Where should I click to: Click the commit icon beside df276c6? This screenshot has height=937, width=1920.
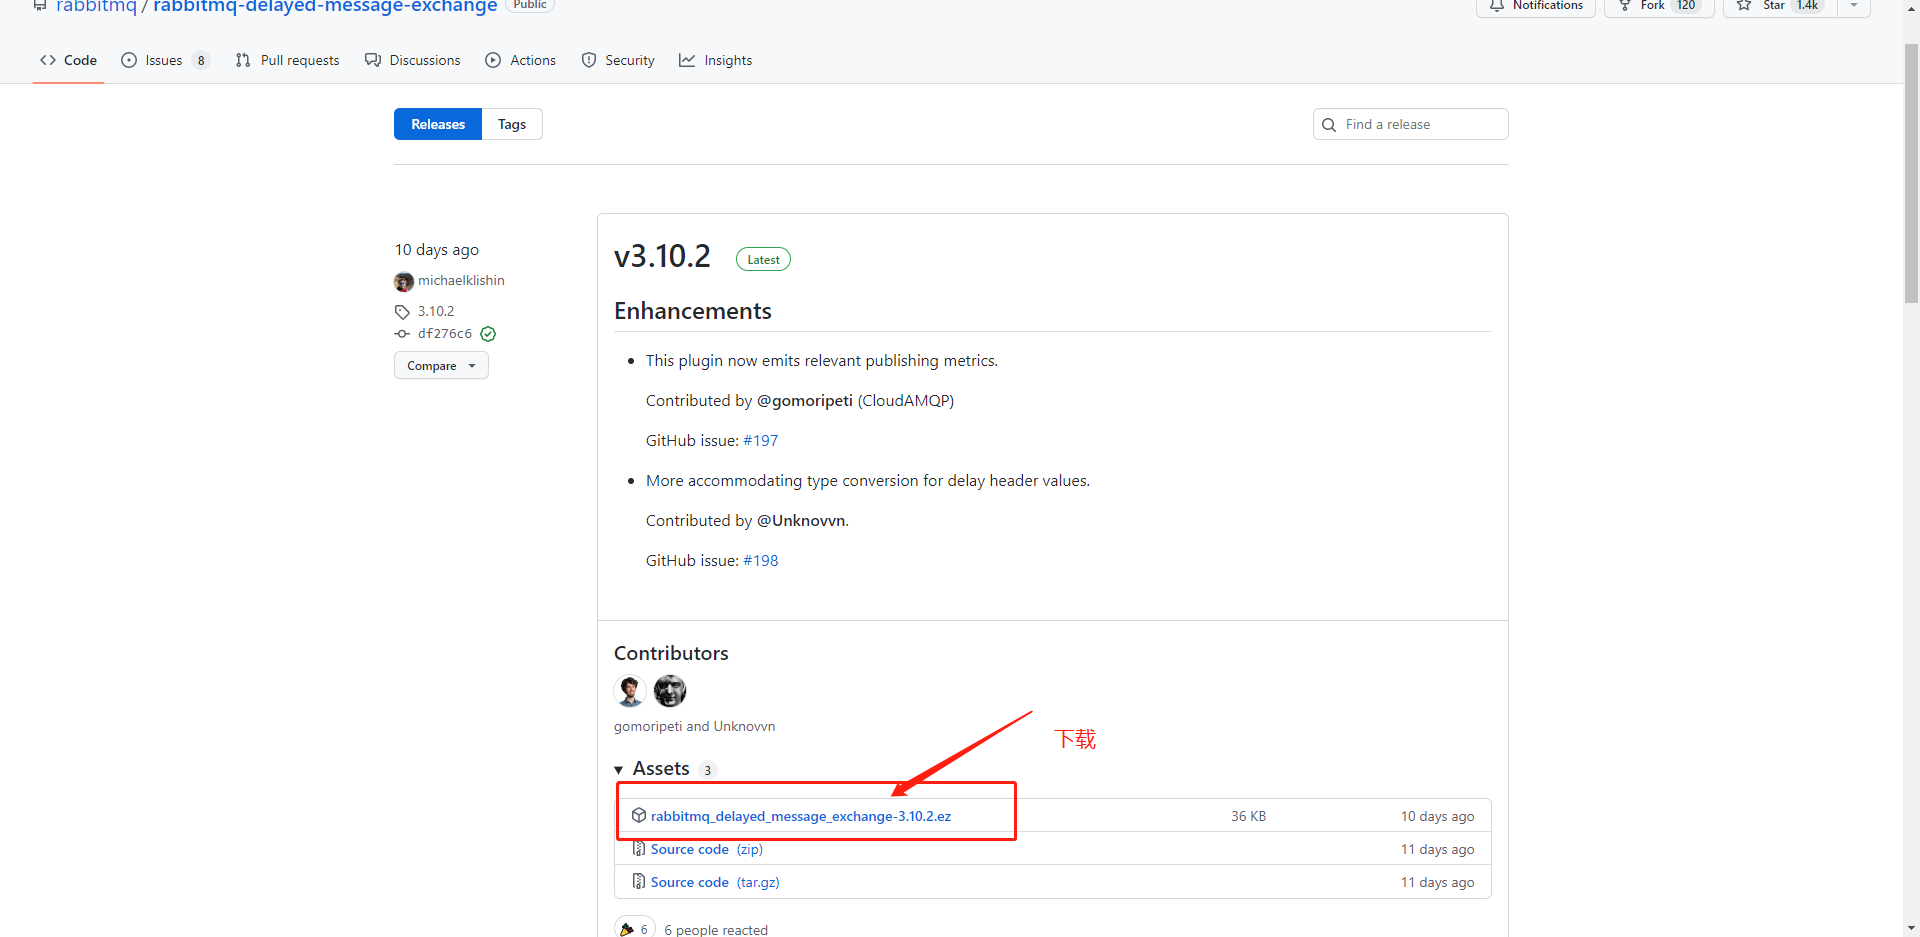[402, 334]
